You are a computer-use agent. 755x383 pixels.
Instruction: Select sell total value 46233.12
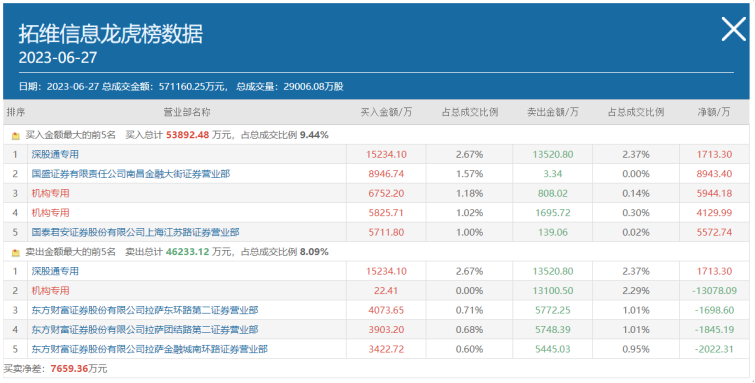[x=188, y=252]
